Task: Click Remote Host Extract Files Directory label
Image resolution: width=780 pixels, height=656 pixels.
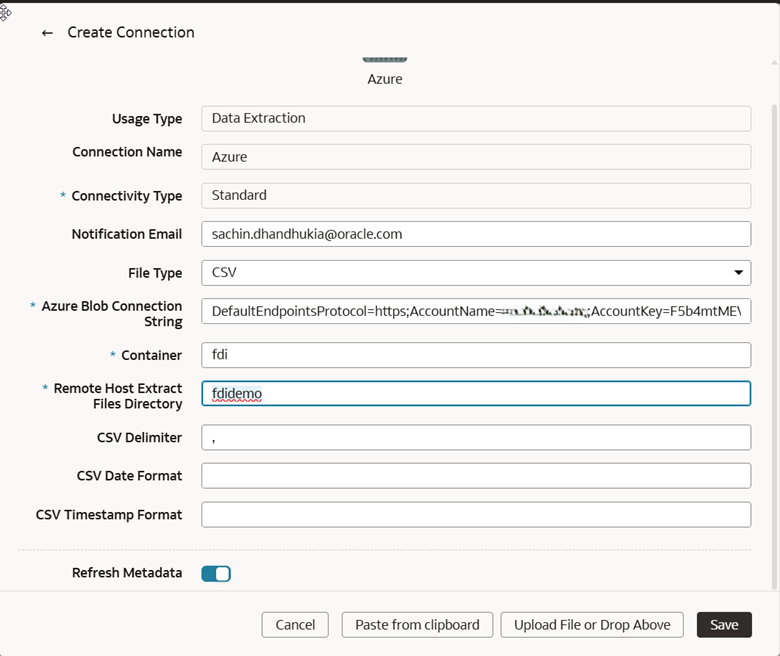Action: click(118, 396)
